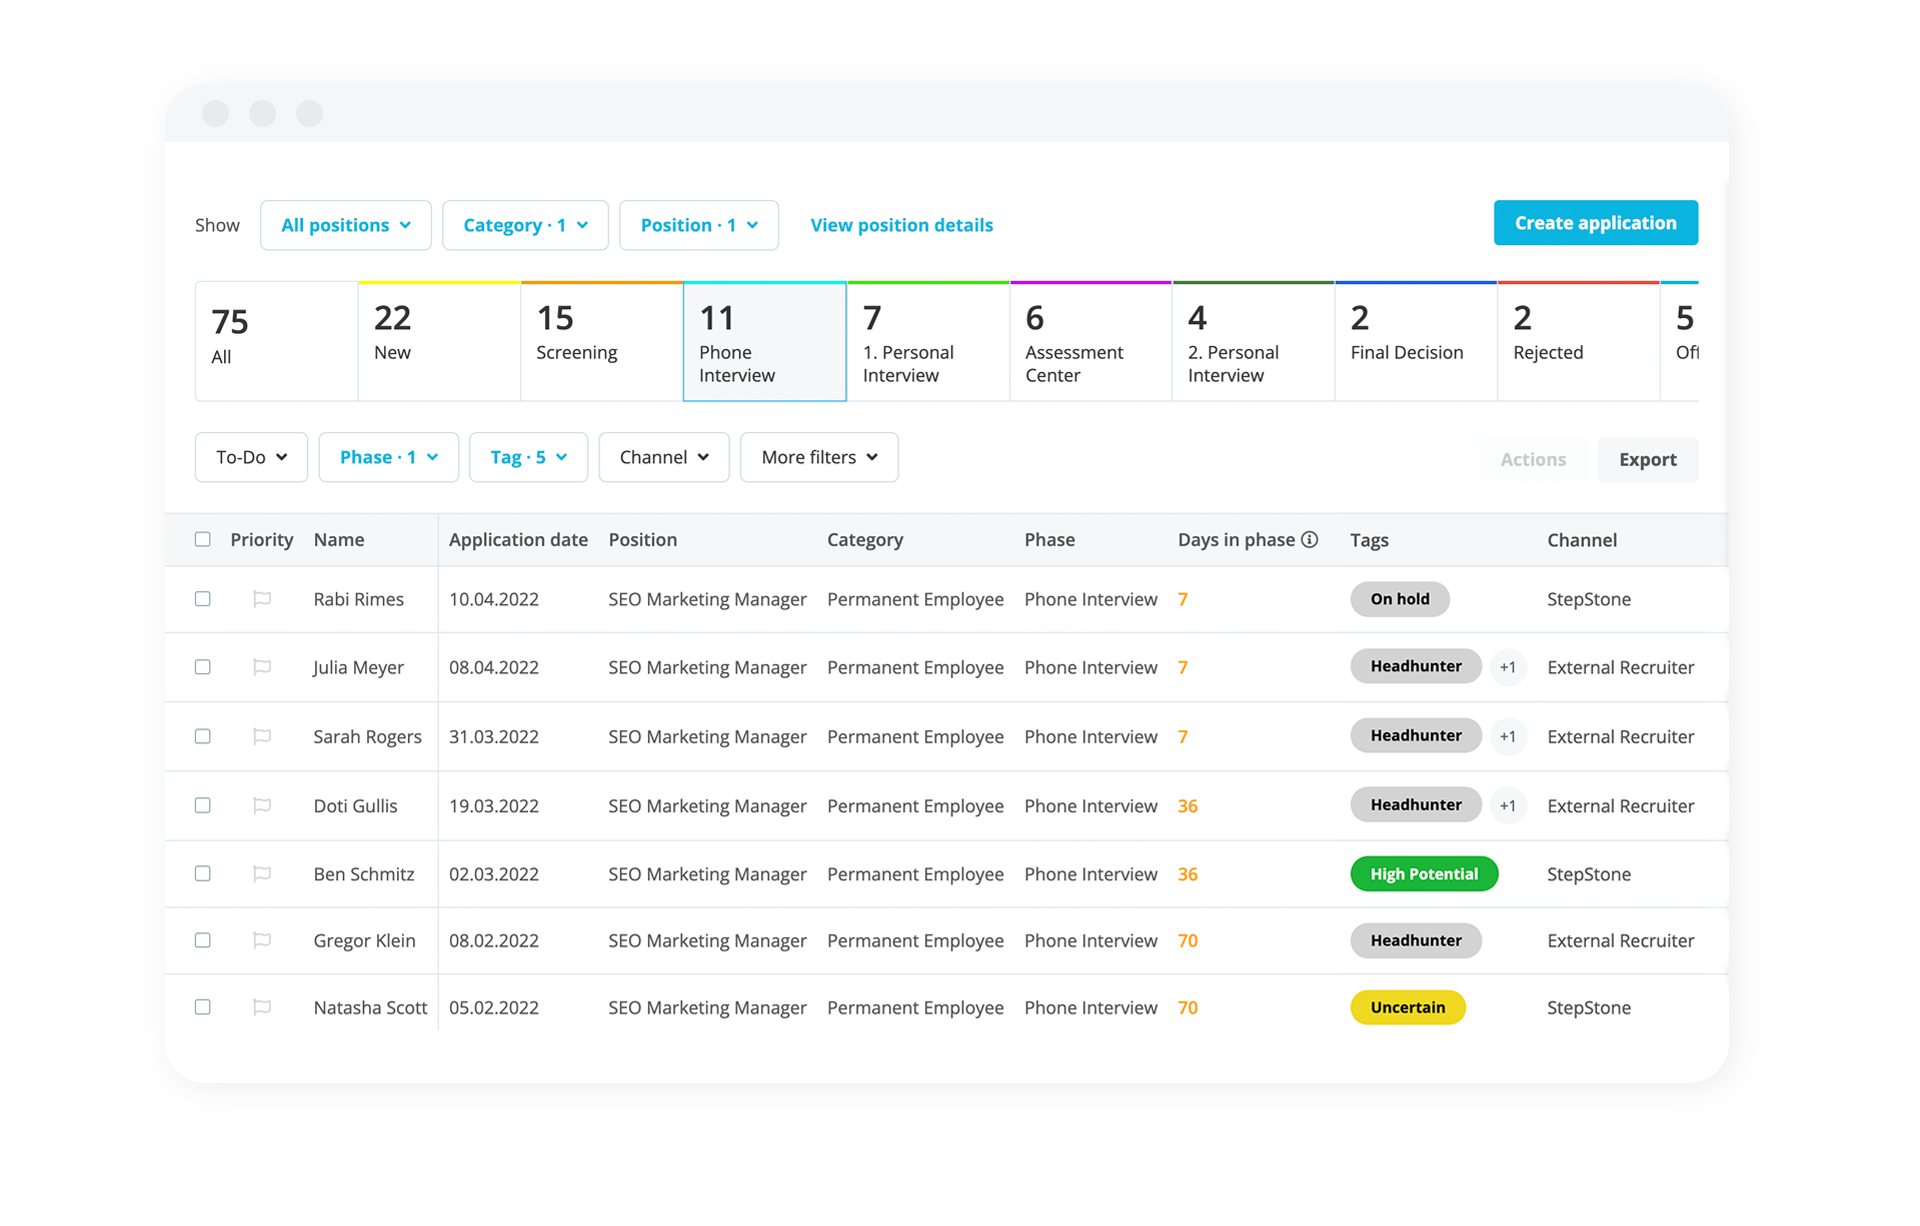
Task: Select Rabi Rimes row checkbox
Action: click(x=203, y=599)
